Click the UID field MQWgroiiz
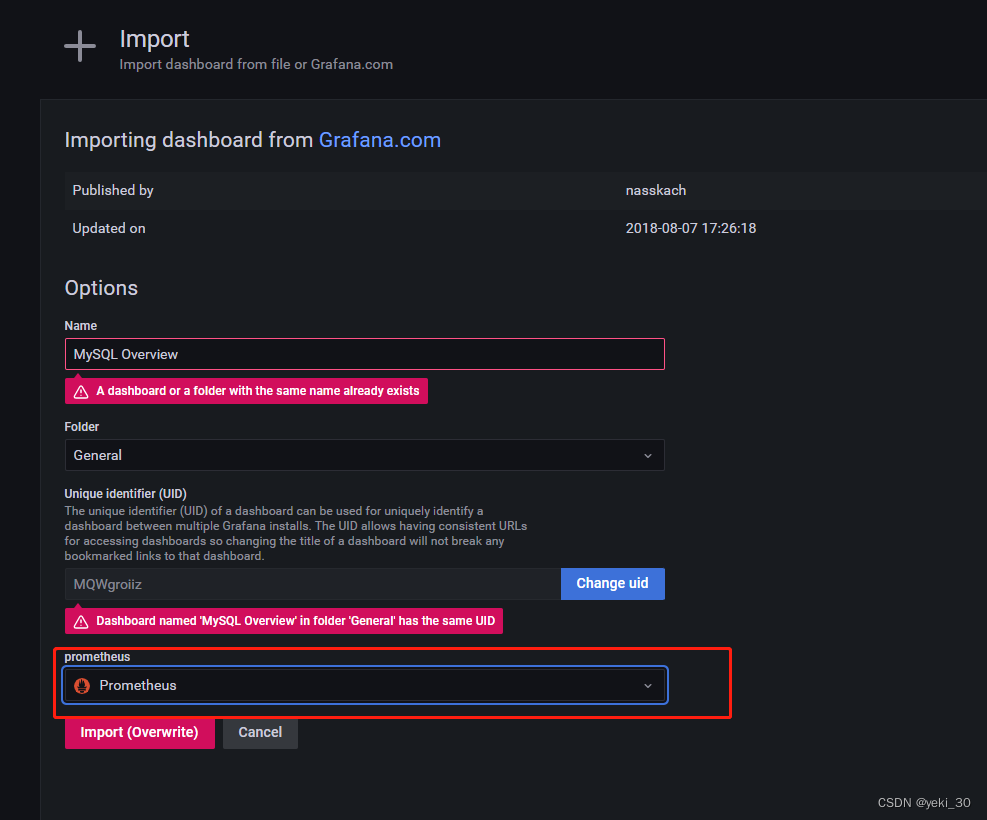The height and width of the screenshot is (820, 987). (313, 584)
